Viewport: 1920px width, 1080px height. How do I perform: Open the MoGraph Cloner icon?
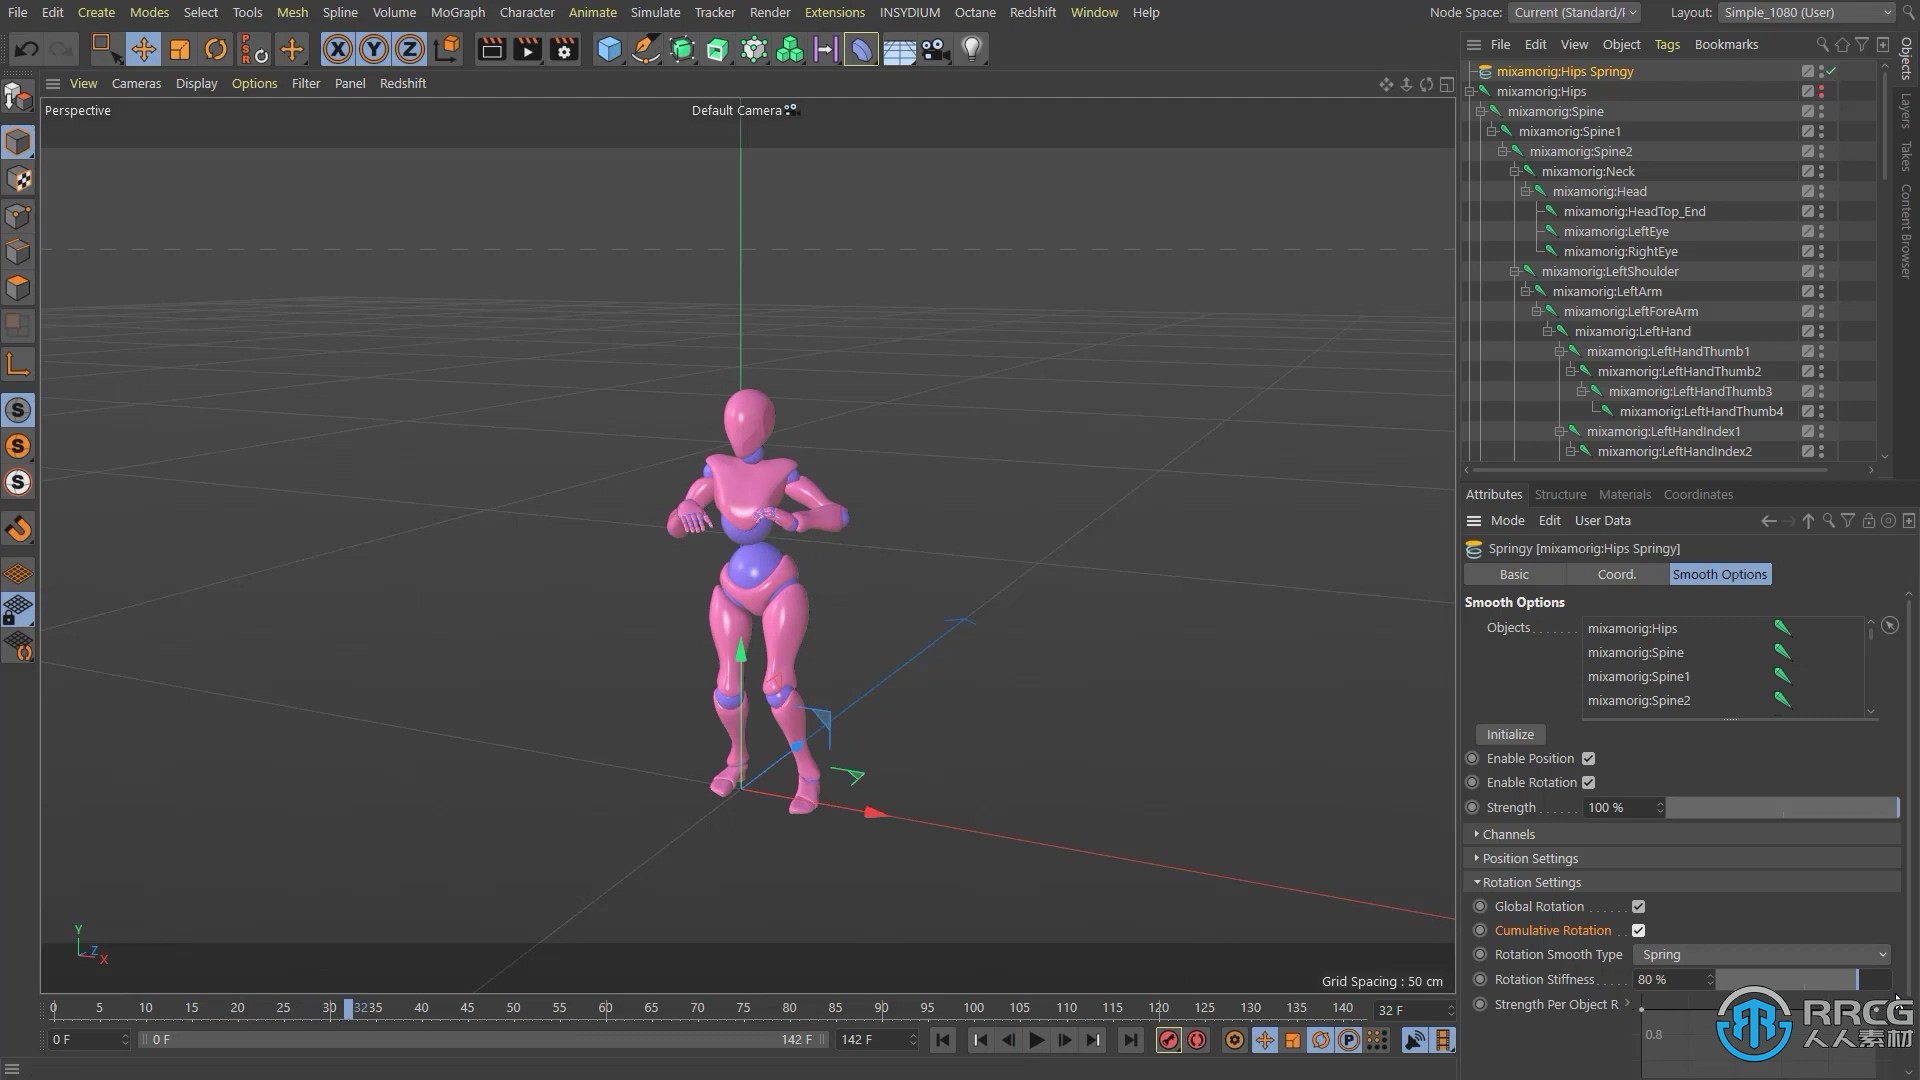pos(790,49)
